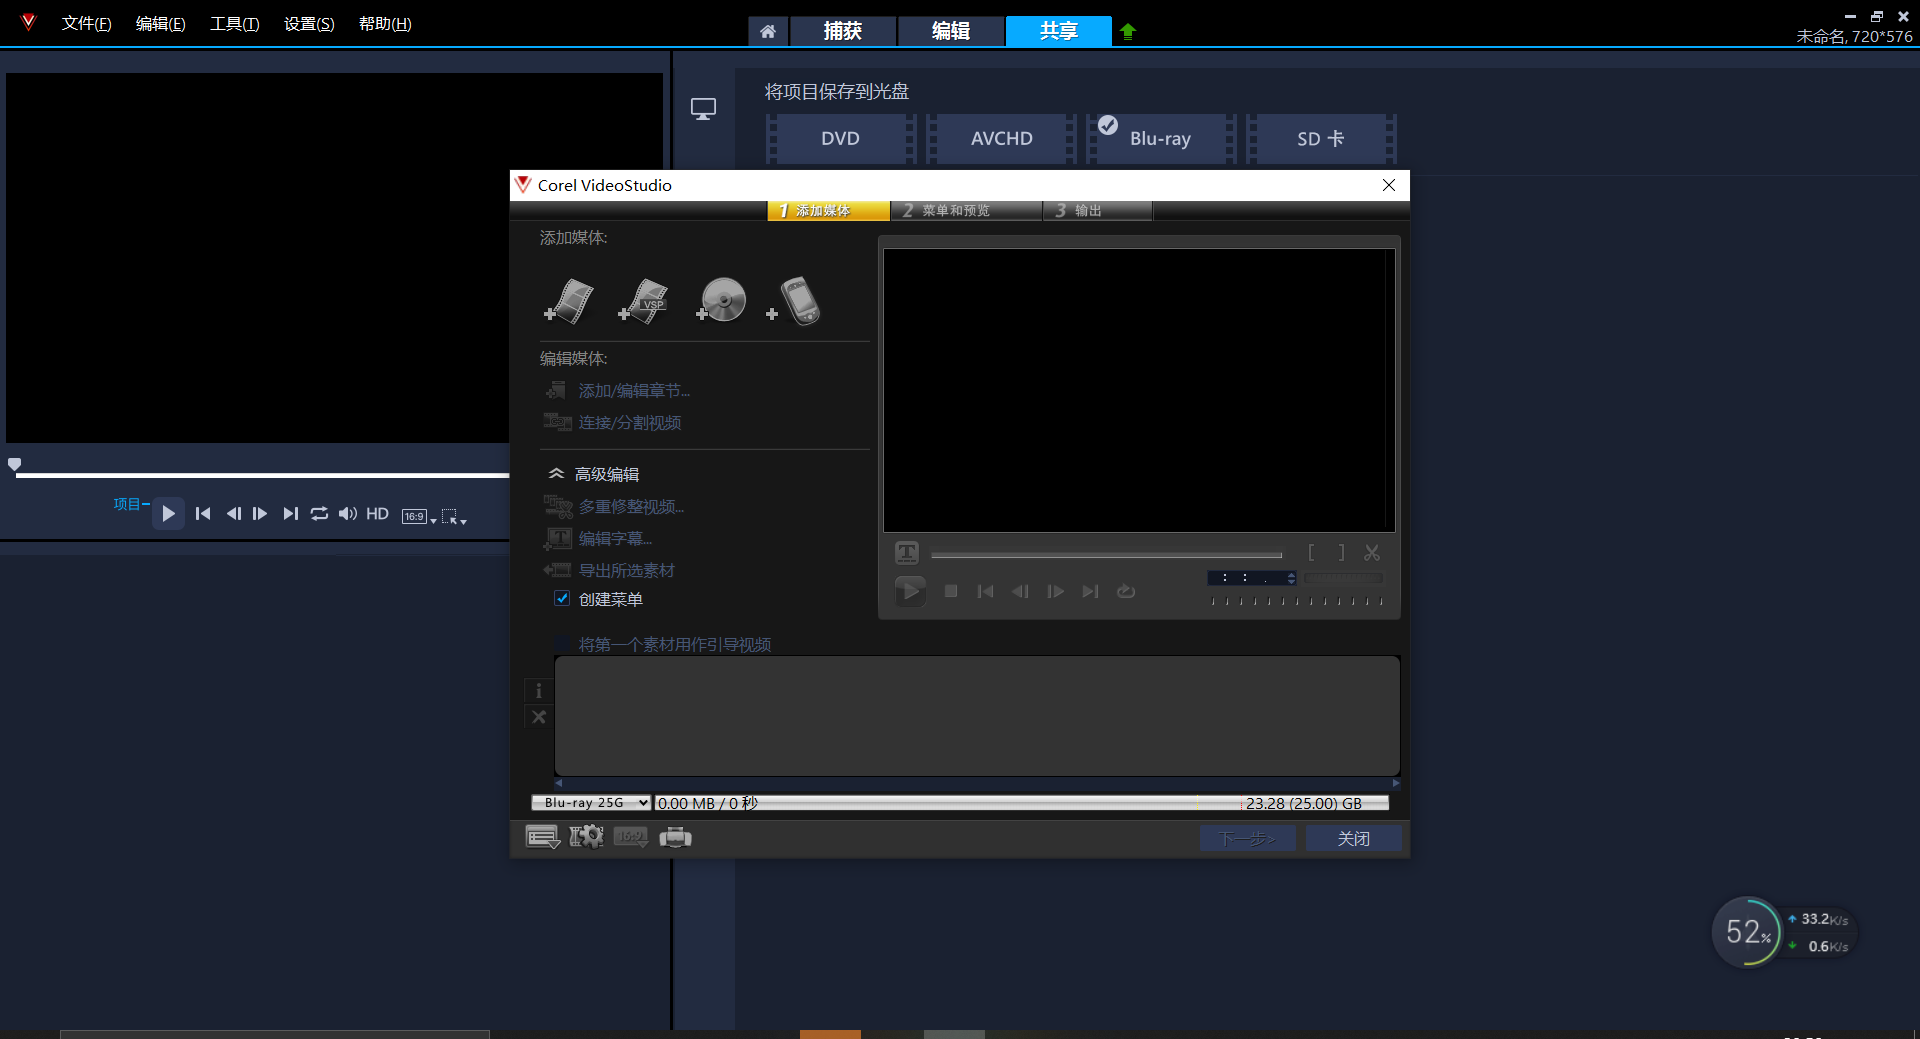Click scissors cut icon in dialog preview
Screen dimensions: 1920x1039
pos(1372,552)
